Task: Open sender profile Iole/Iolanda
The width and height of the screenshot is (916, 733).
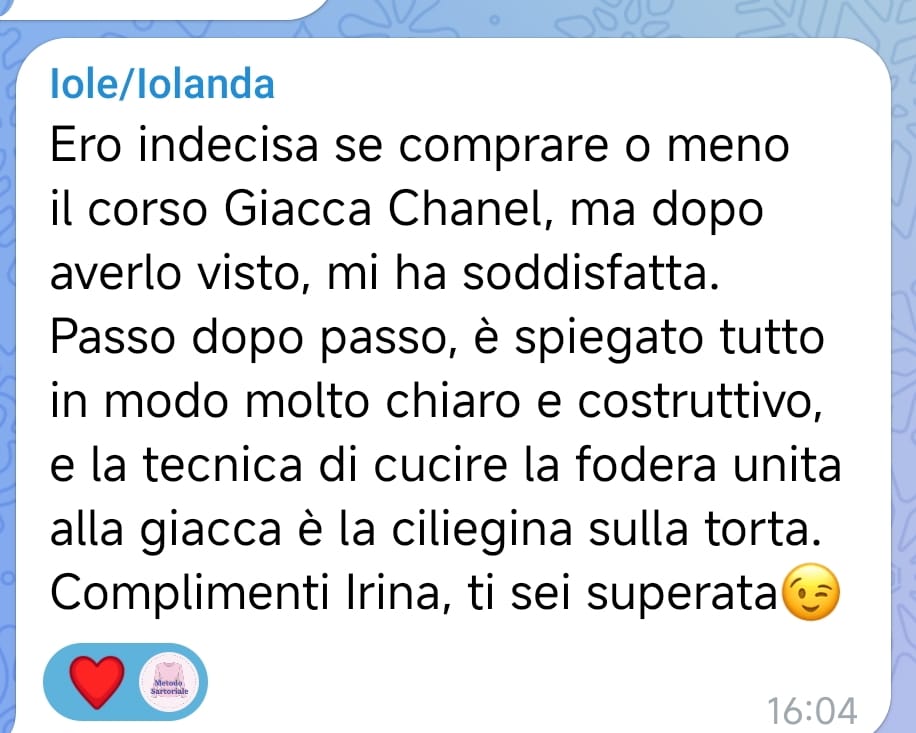Action: pyautogui.click(x=162, y=84)
